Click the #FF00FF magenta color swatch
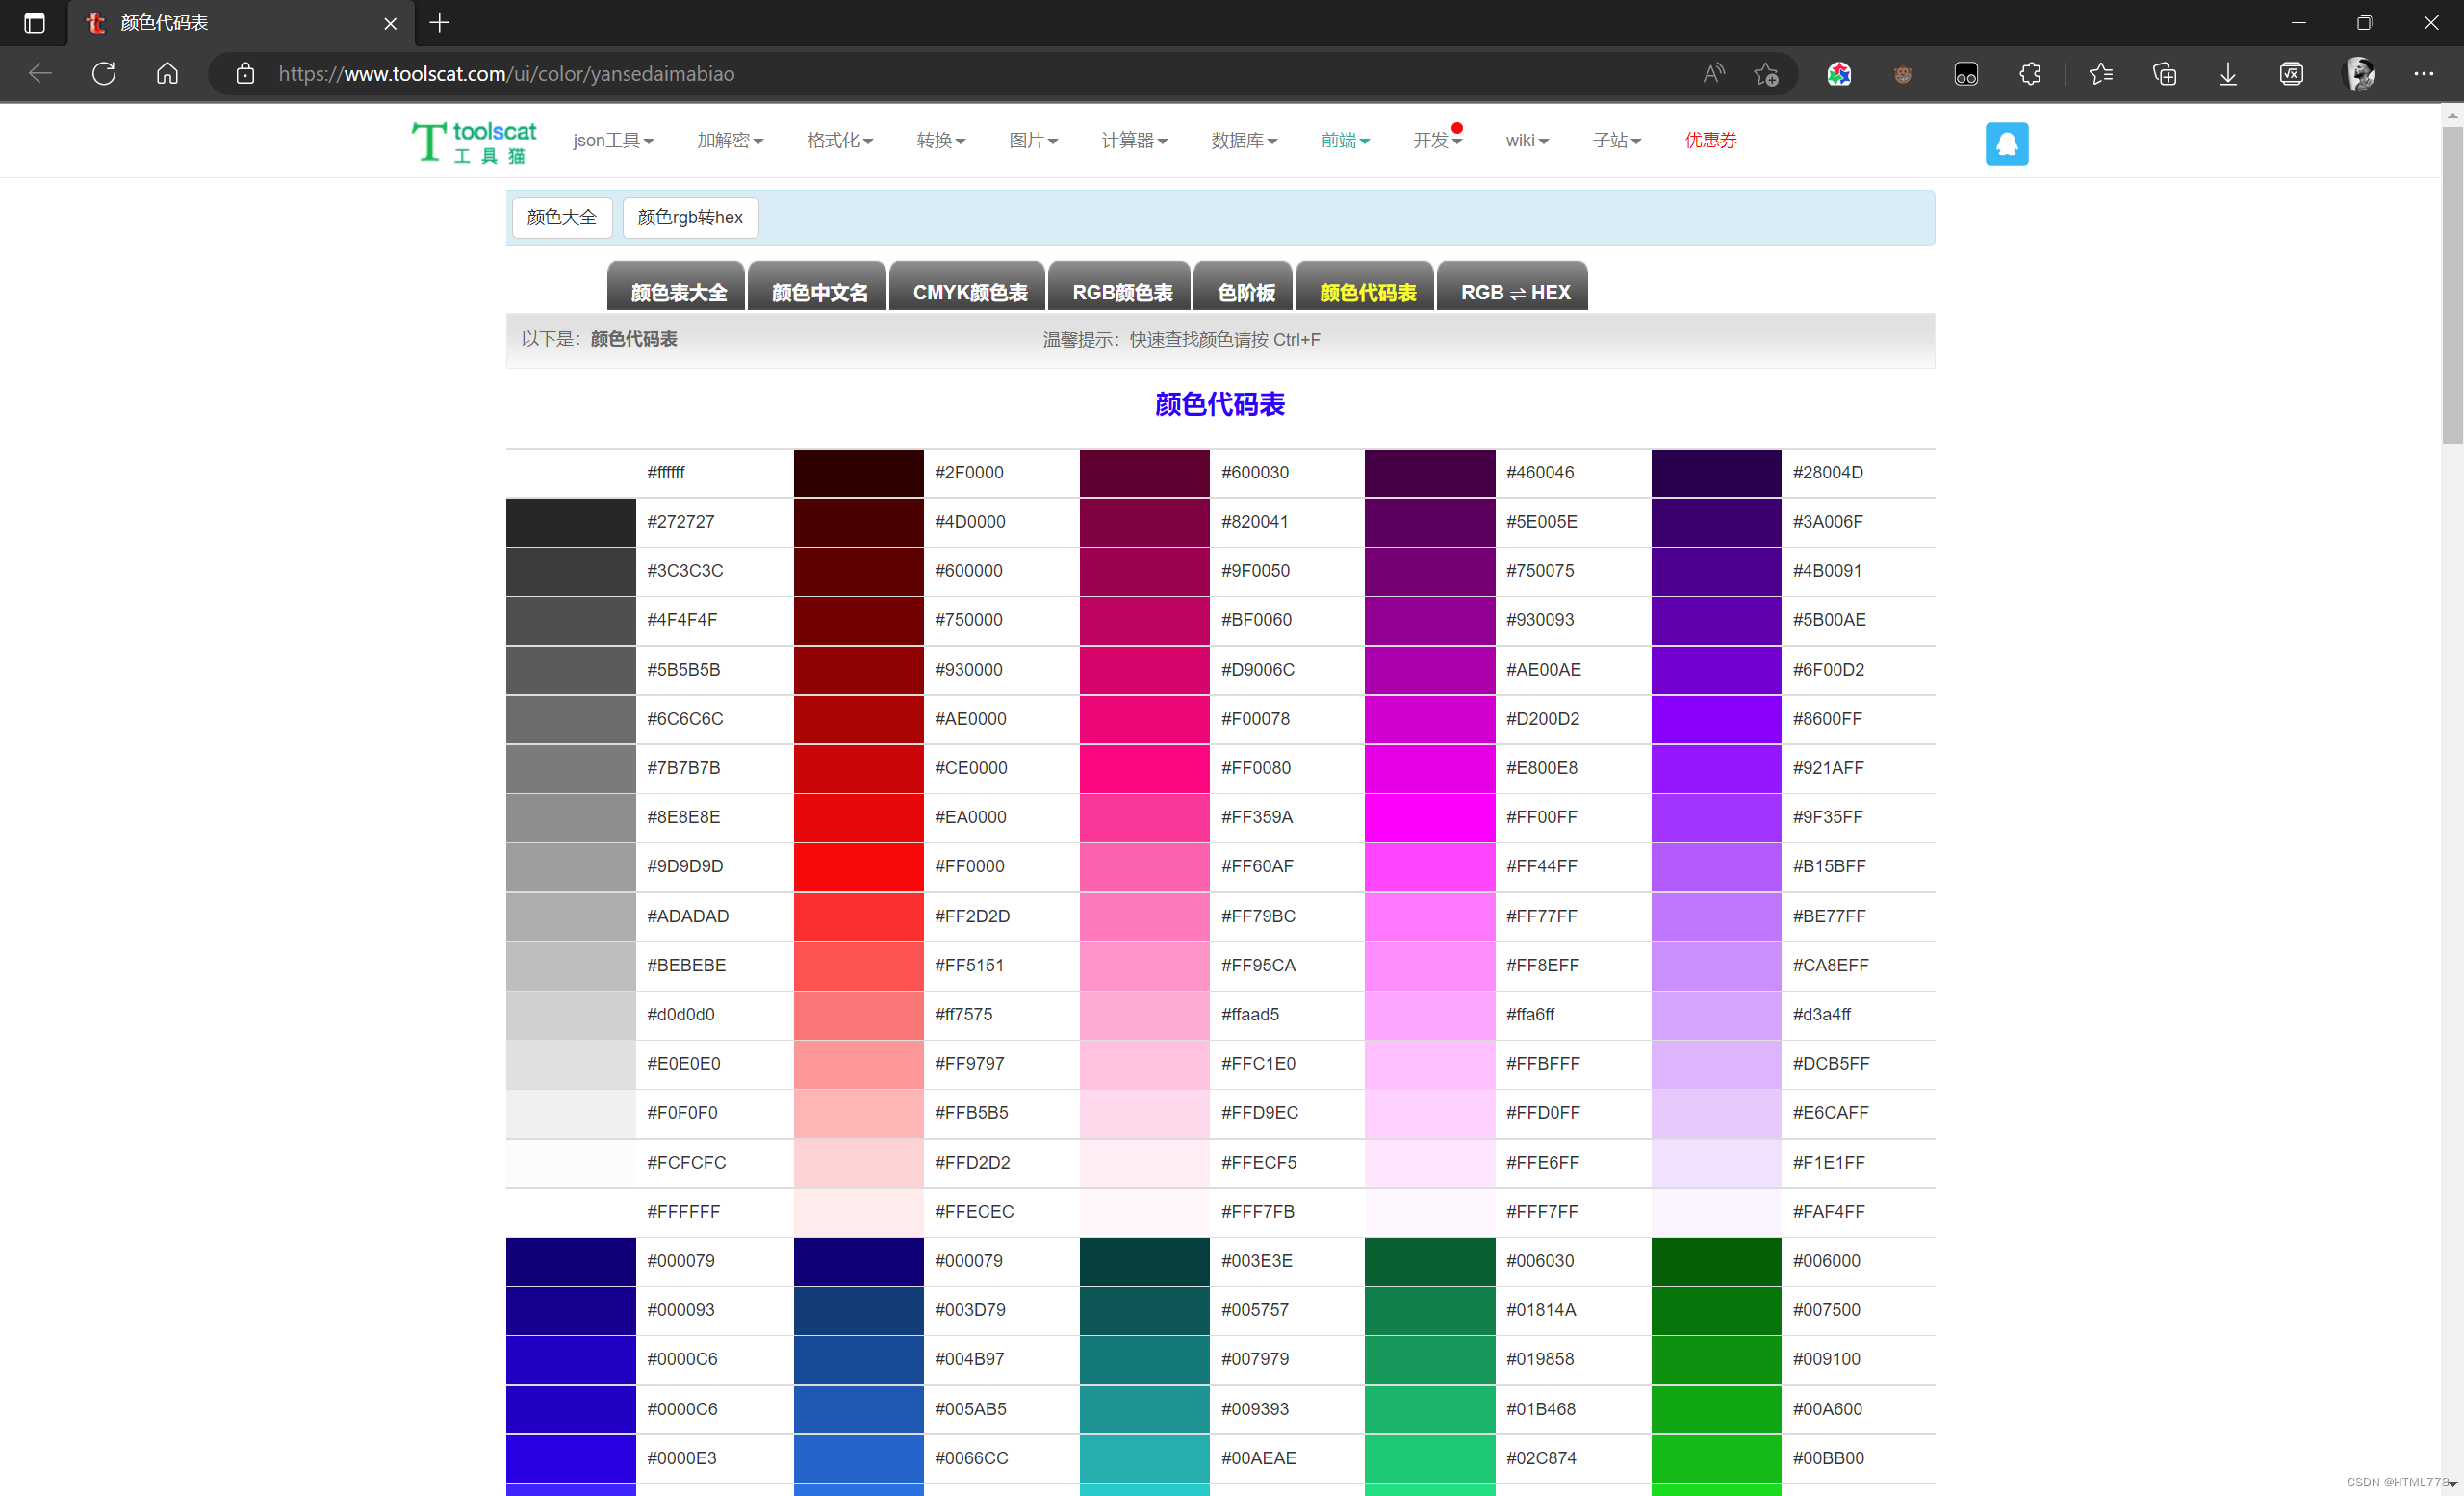Image resolution: width=2464 pixels, height=1496 pixels. pyautogui.click(x=1430, y=818)
